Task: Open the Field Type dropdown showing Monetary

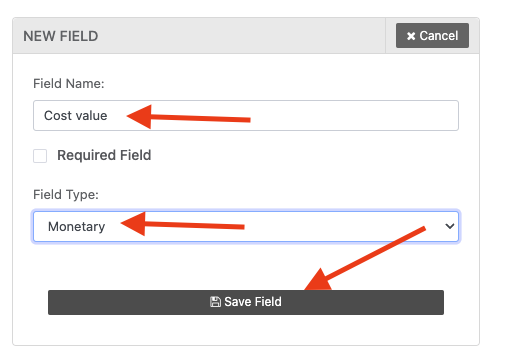Action: pos(246,226)
